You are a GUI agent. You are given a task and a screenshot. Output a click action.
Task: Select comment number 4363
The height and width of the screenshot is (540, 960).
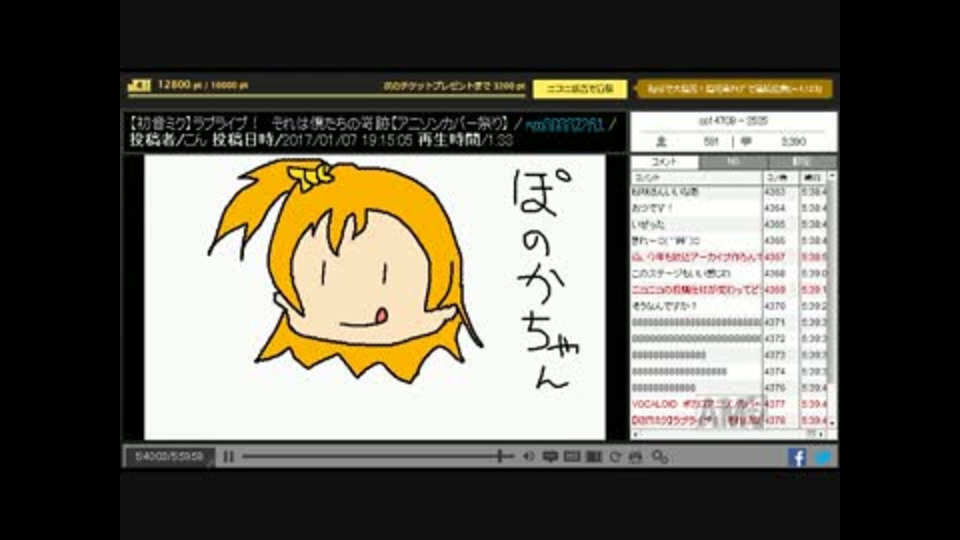pos(729,192)
